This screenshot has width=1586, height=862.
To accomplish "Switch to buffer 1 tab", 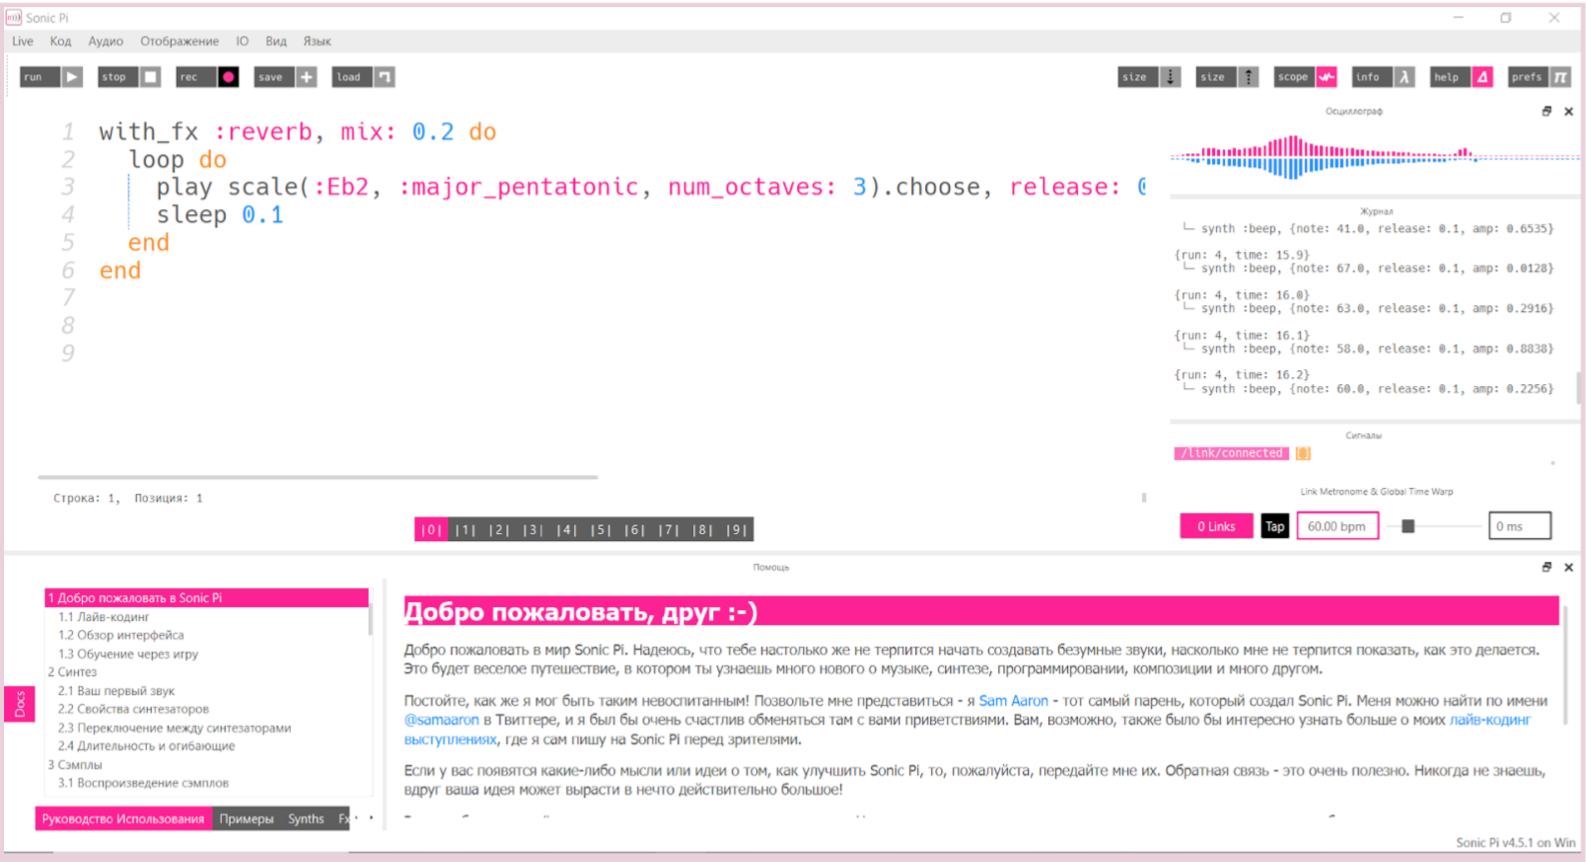I will [465, 530].
